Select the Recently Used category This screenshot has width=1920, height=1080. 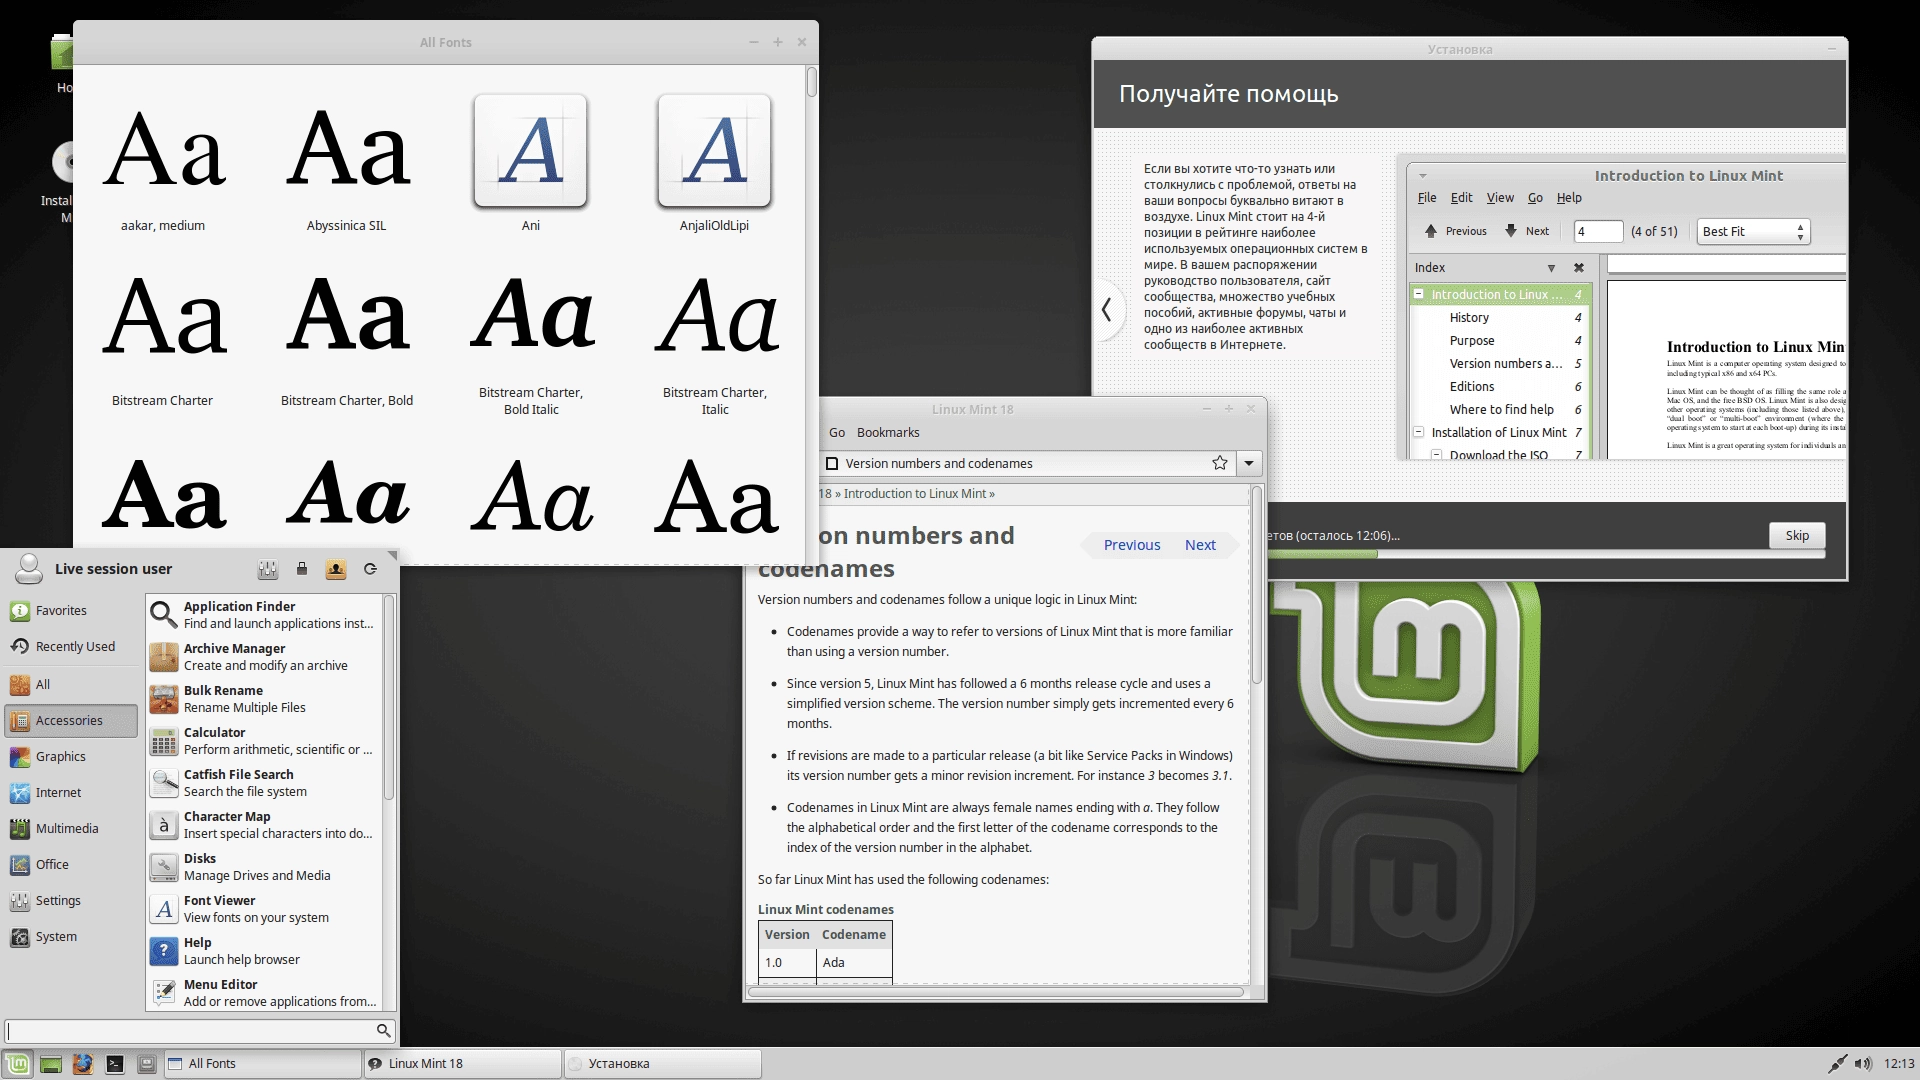pos(70,647)
